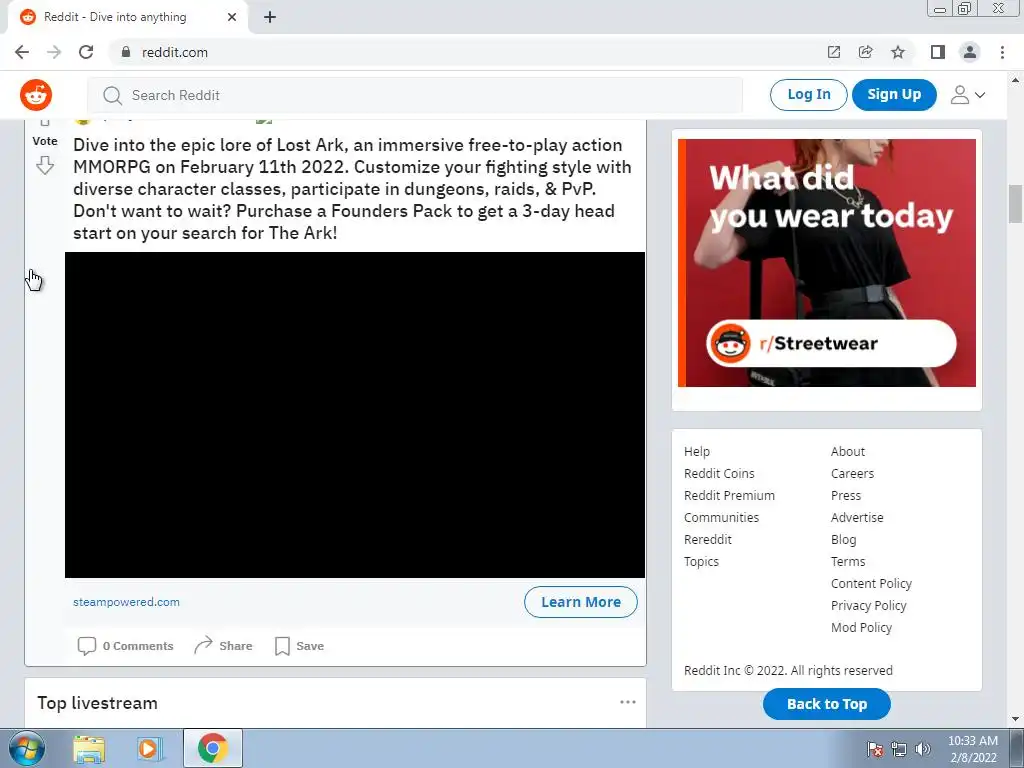
Task: Click the scrollbar down arrow
Action: click(1015, 719)
